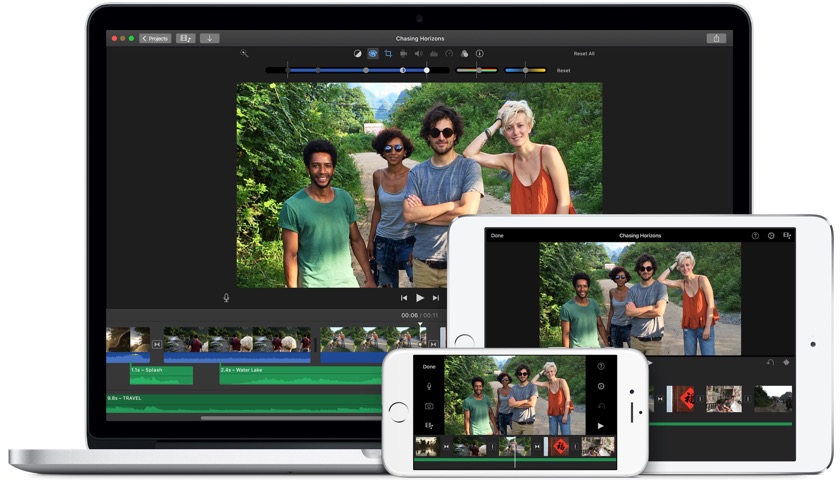840x480 pixels.
Task: Toggle the transition between first two Mac clips
Action: (x=157, y=344)
